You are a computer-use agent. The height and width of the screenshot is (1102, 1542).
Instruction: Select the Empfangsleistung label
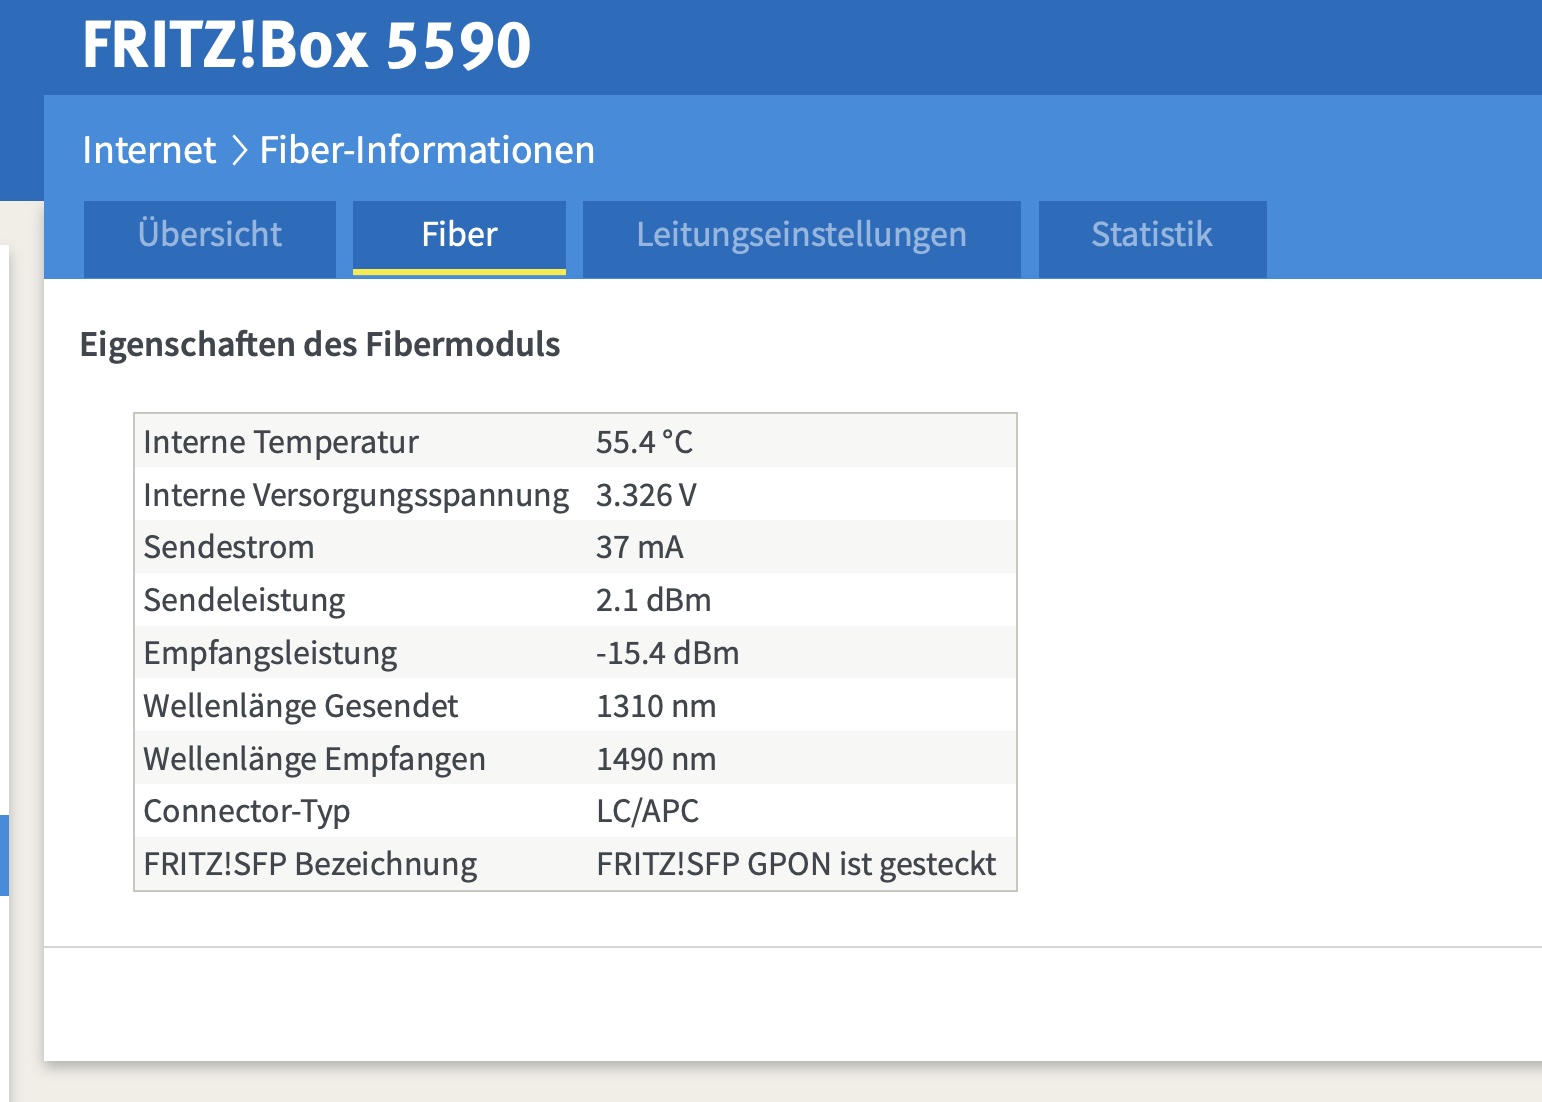(270, 653)
